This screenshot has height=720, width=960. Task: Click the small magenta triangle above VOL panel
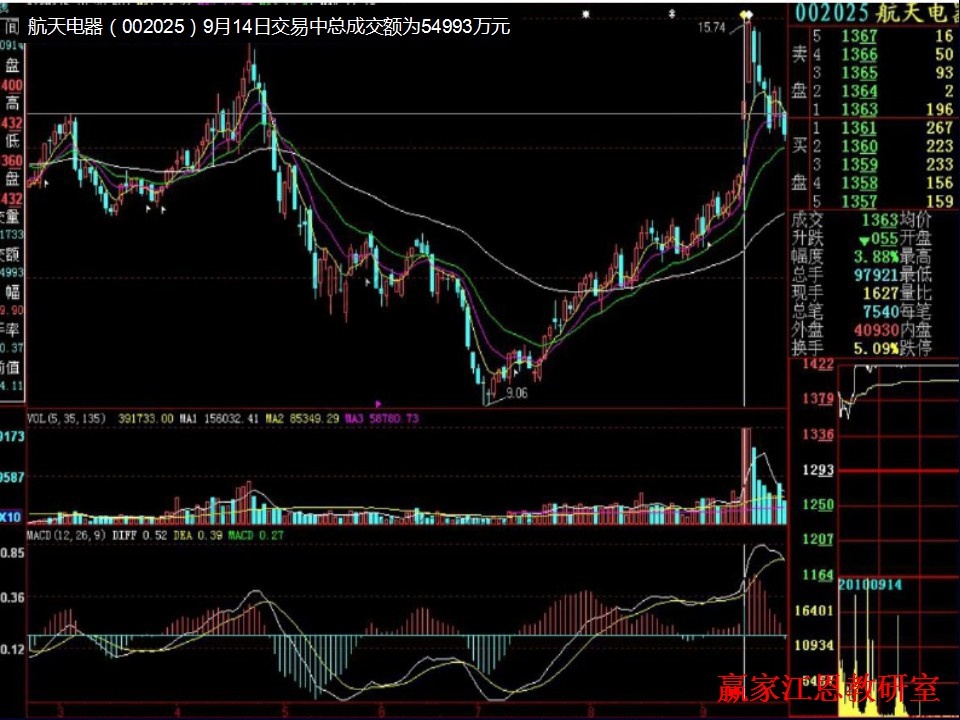coord(377,405)
